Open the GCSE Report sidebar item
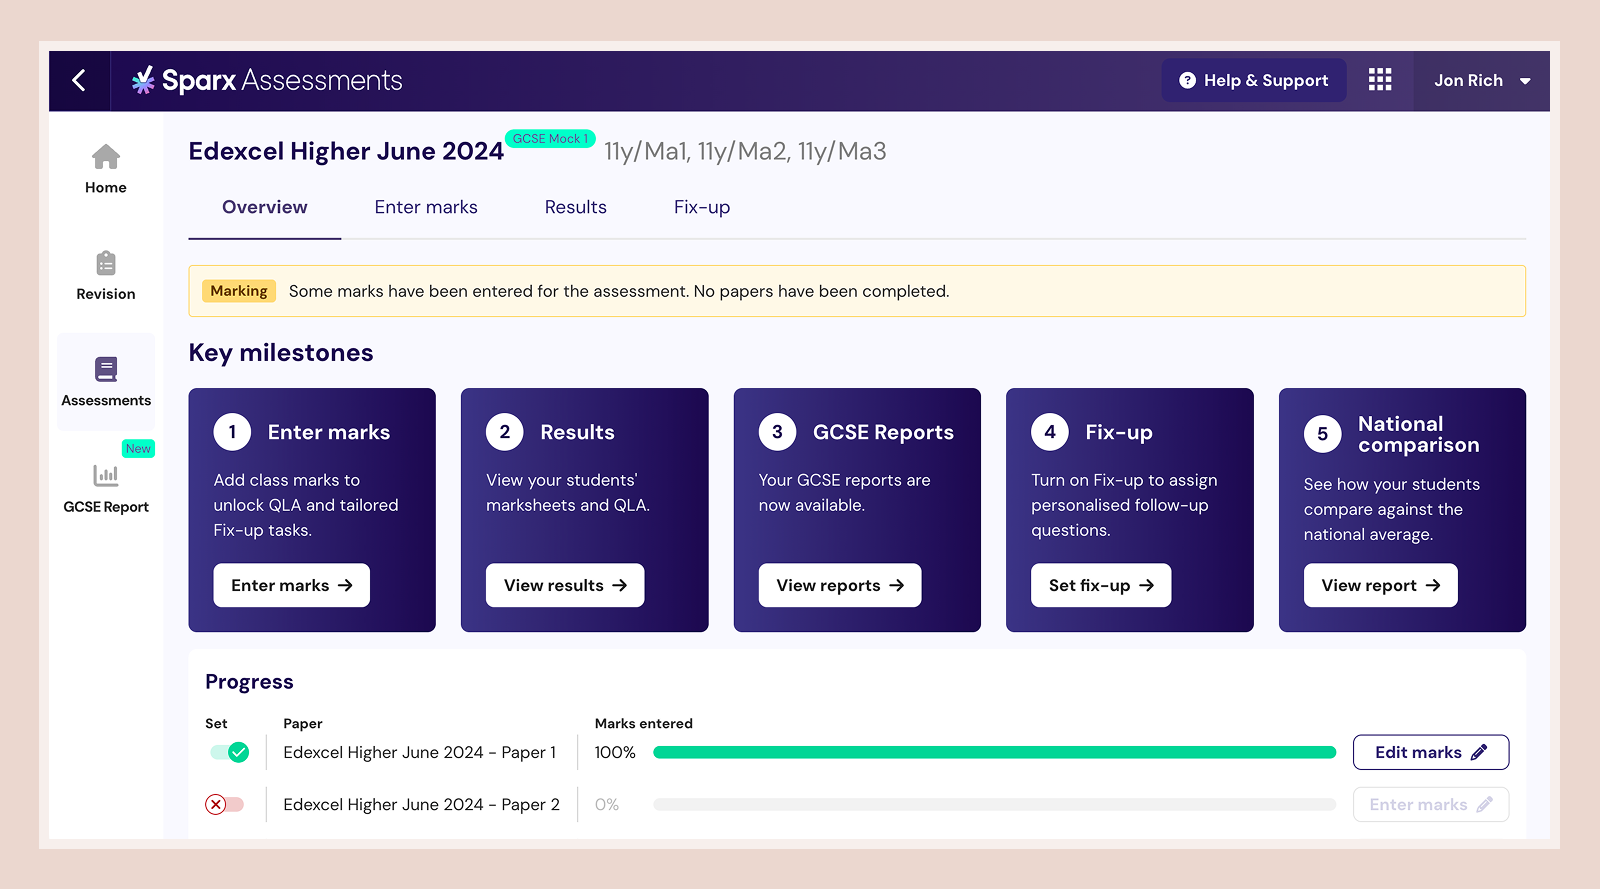Screen dimensions: 1600x889 click(x=106, y=489)
